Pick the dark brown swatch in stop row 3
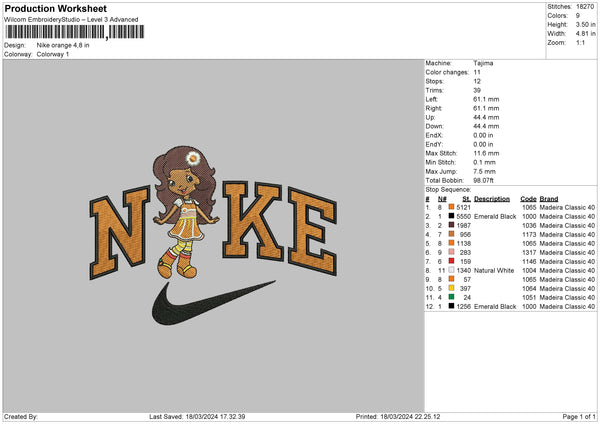 click(x=452, y=225)
